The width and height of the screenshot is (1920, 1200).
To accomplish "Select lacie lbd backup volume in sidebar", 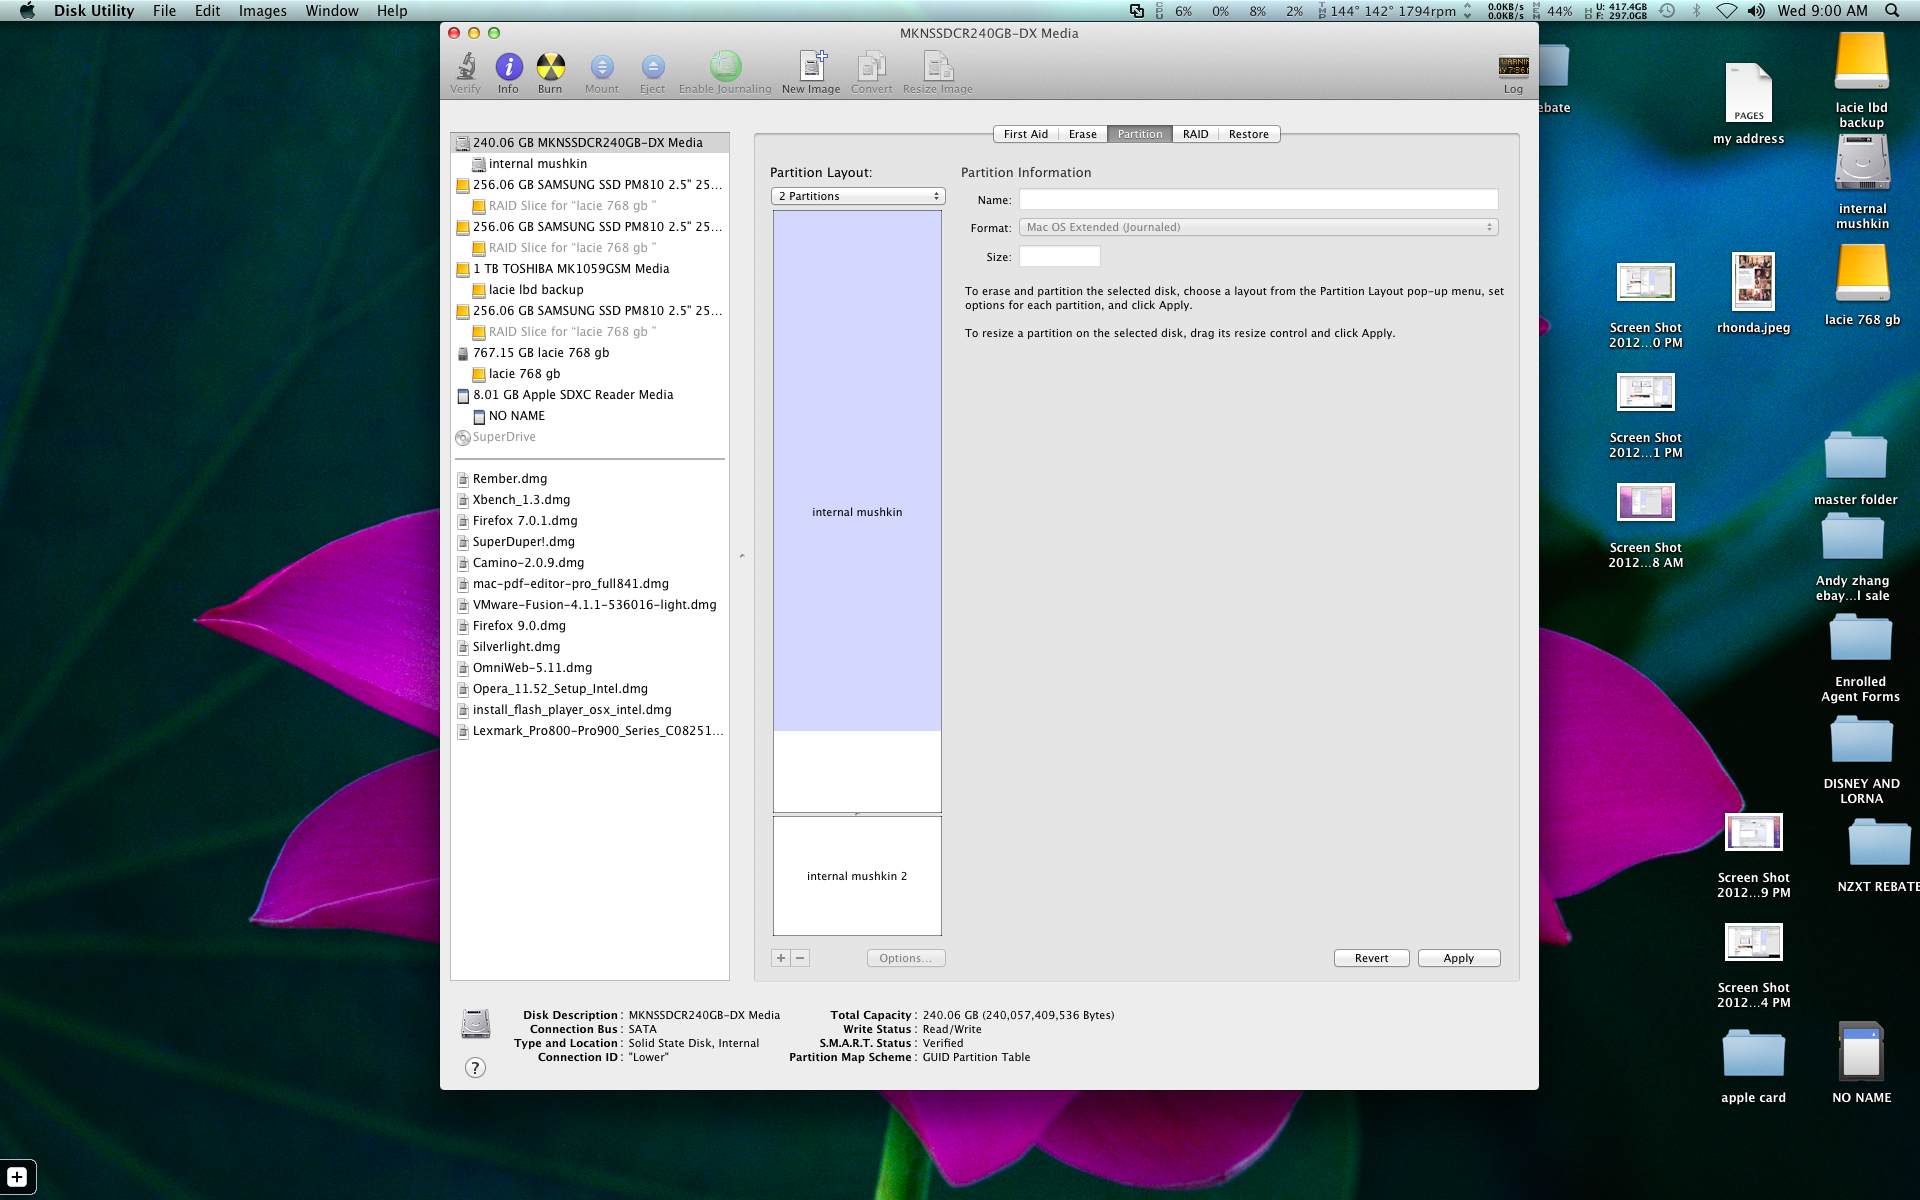I will pyautogui.click(x=536, y=290).
